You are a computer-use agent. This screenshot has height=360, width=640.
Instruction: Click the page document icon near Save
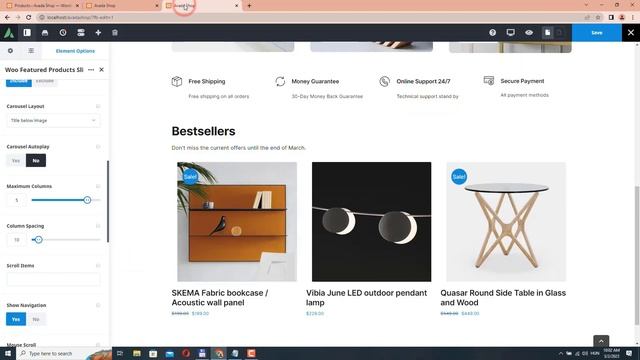[x=547, y=33]
